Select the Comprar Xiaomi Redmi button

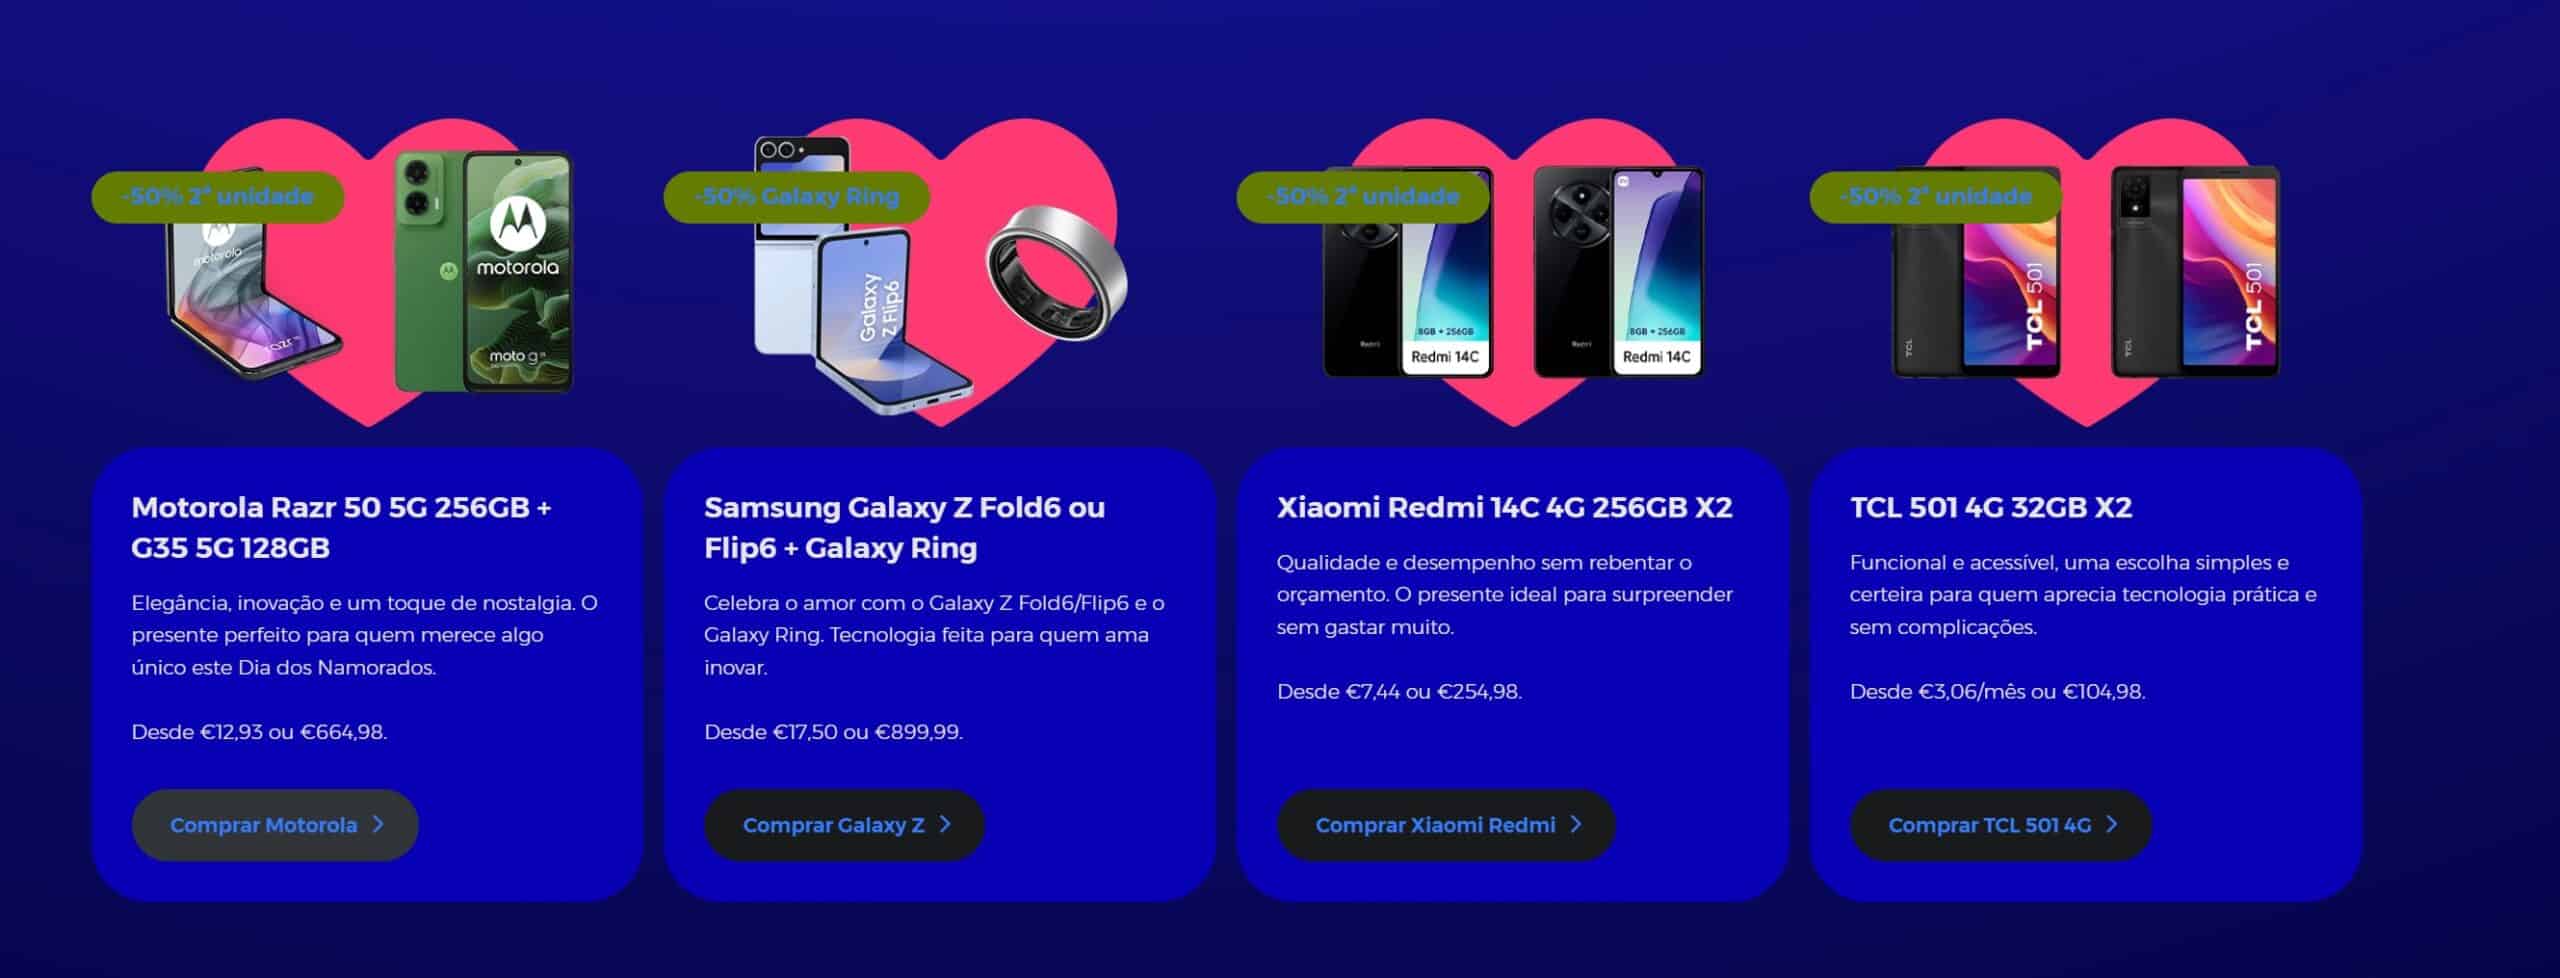[1446, 825]
